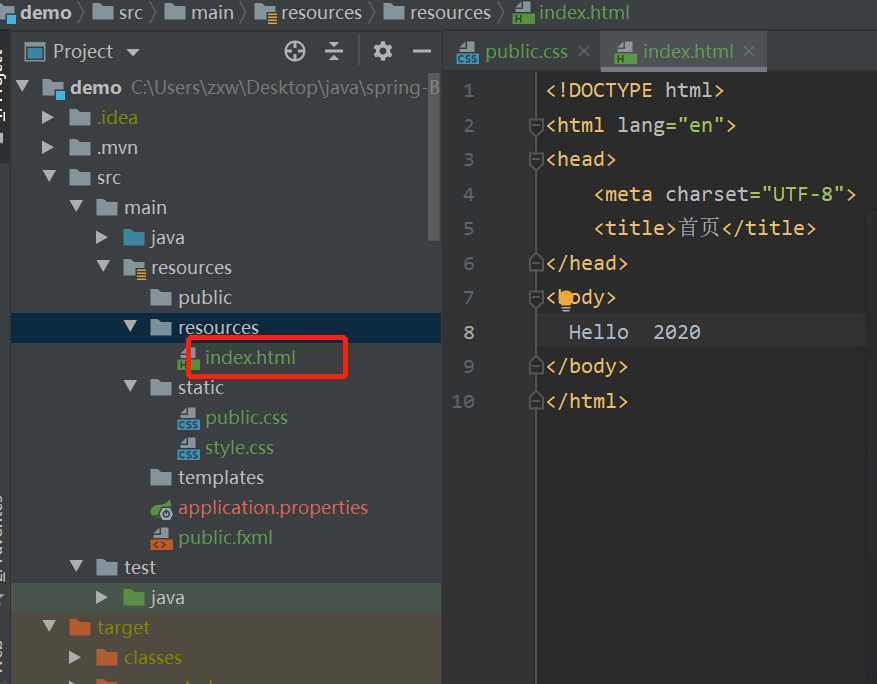The height and width of the screenshot is (684, 877).
Task: Click the DOCTYPE html line
Action: [x=635, y=91]
